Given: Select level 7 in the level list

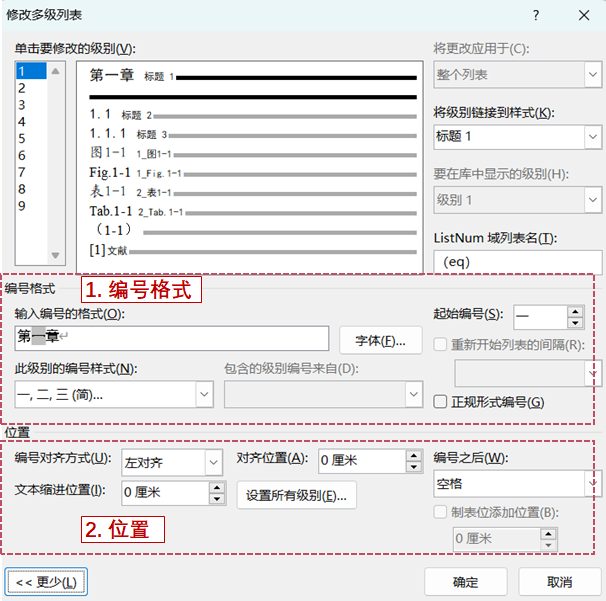Looking at the screenshot, I should point(31,172).
